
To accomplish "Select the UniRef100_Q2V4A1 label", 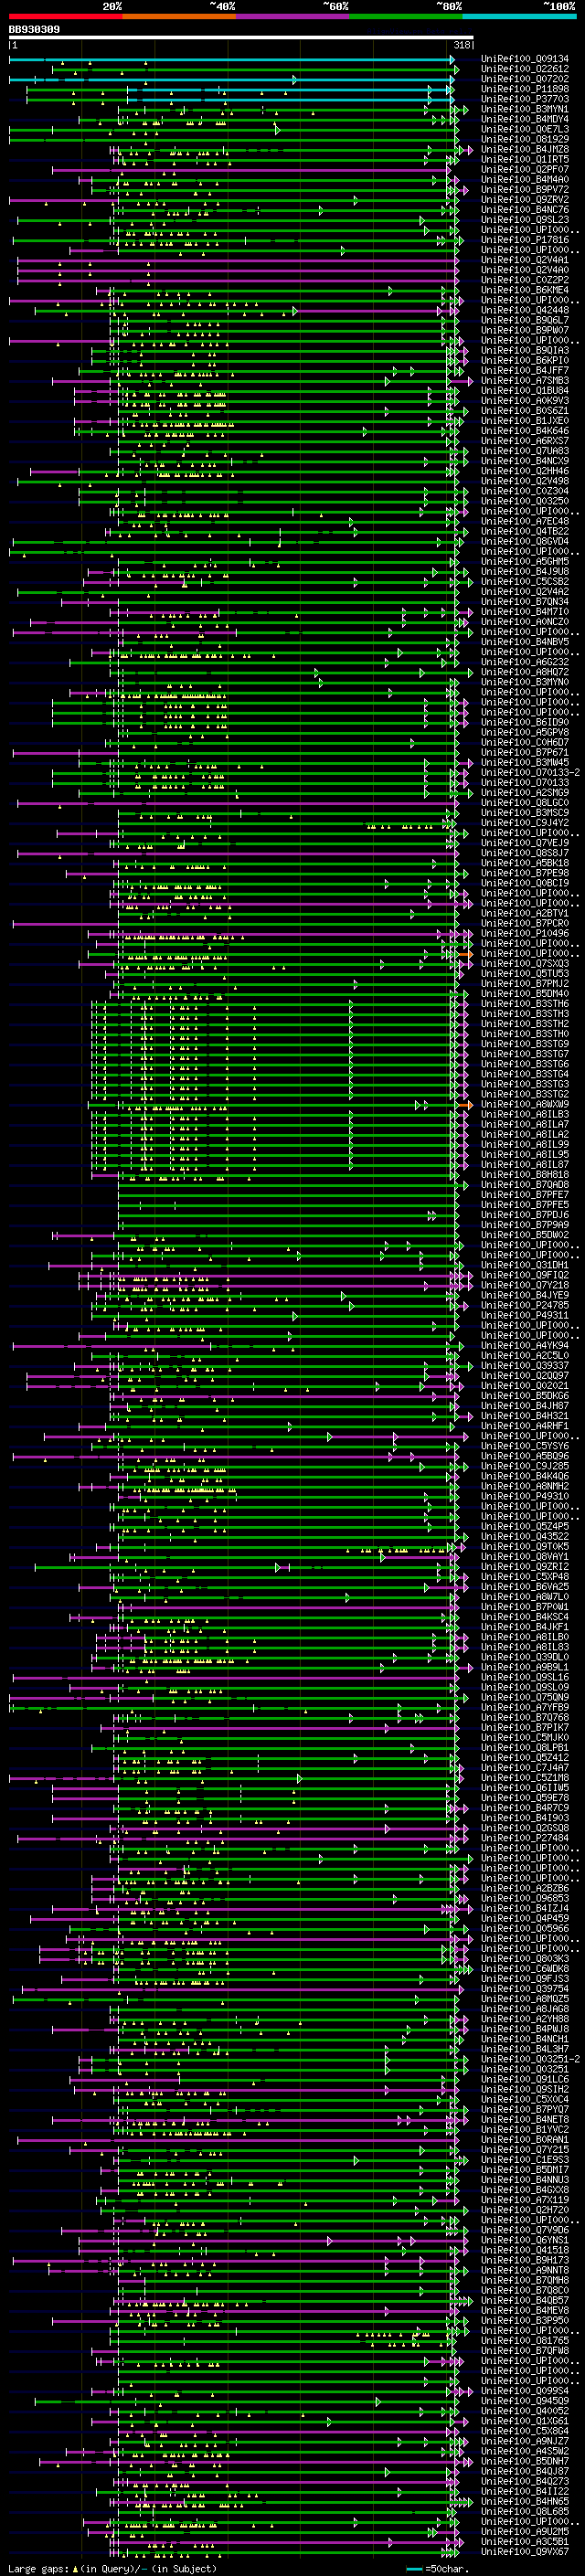I will coord(524,260).
